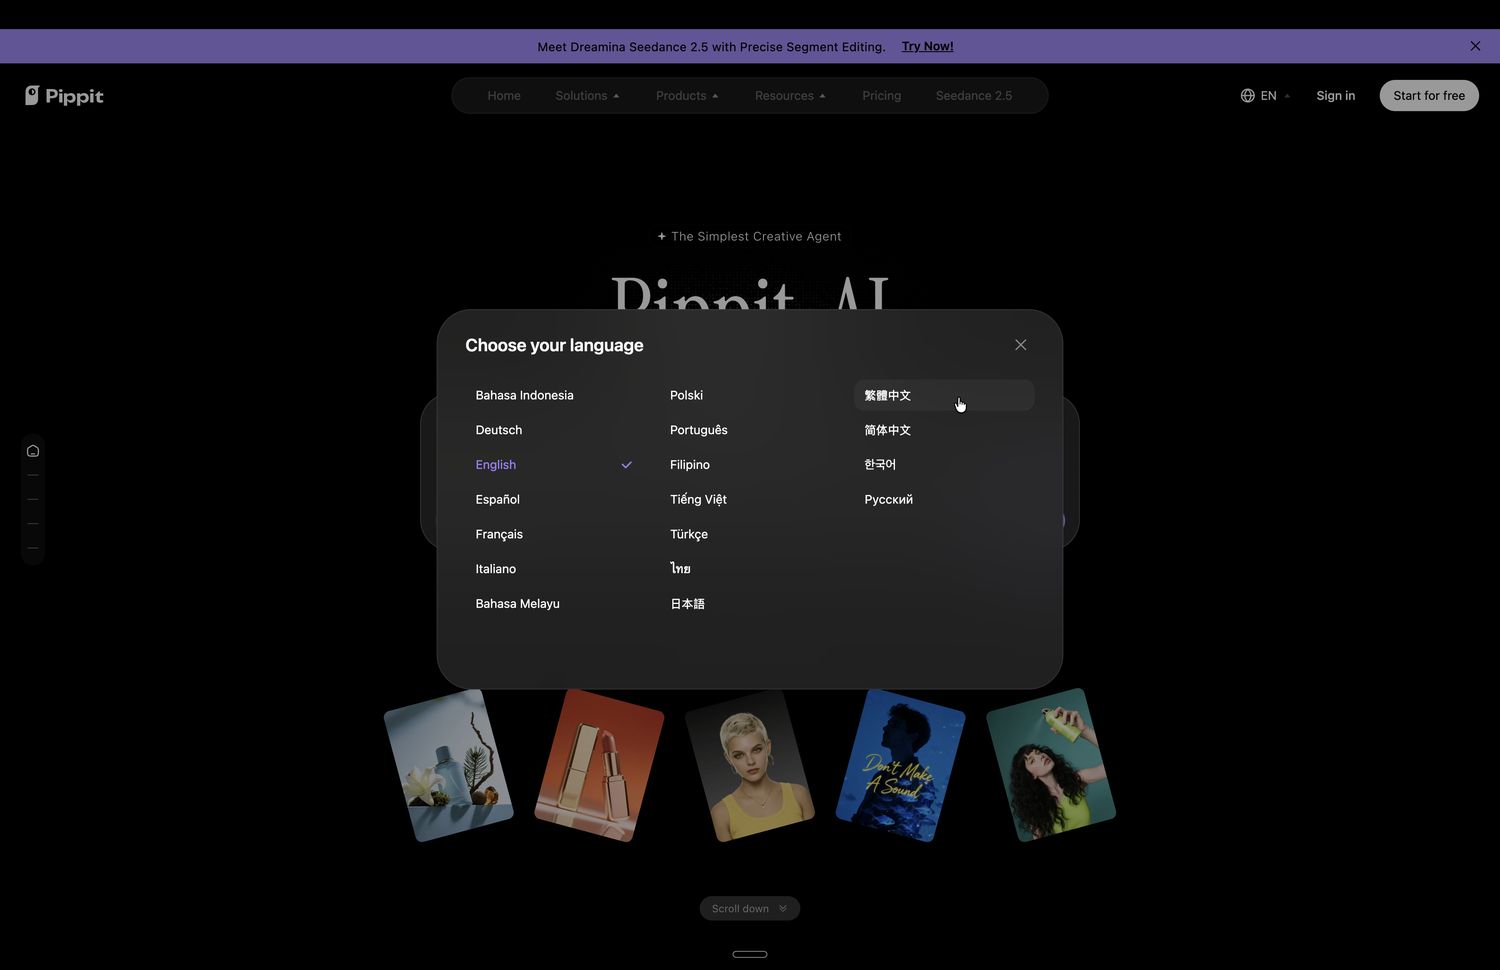The width and height of the screenshot is (1500, 970).
Task: Click the home icon in left side rail
Action: 33,451
